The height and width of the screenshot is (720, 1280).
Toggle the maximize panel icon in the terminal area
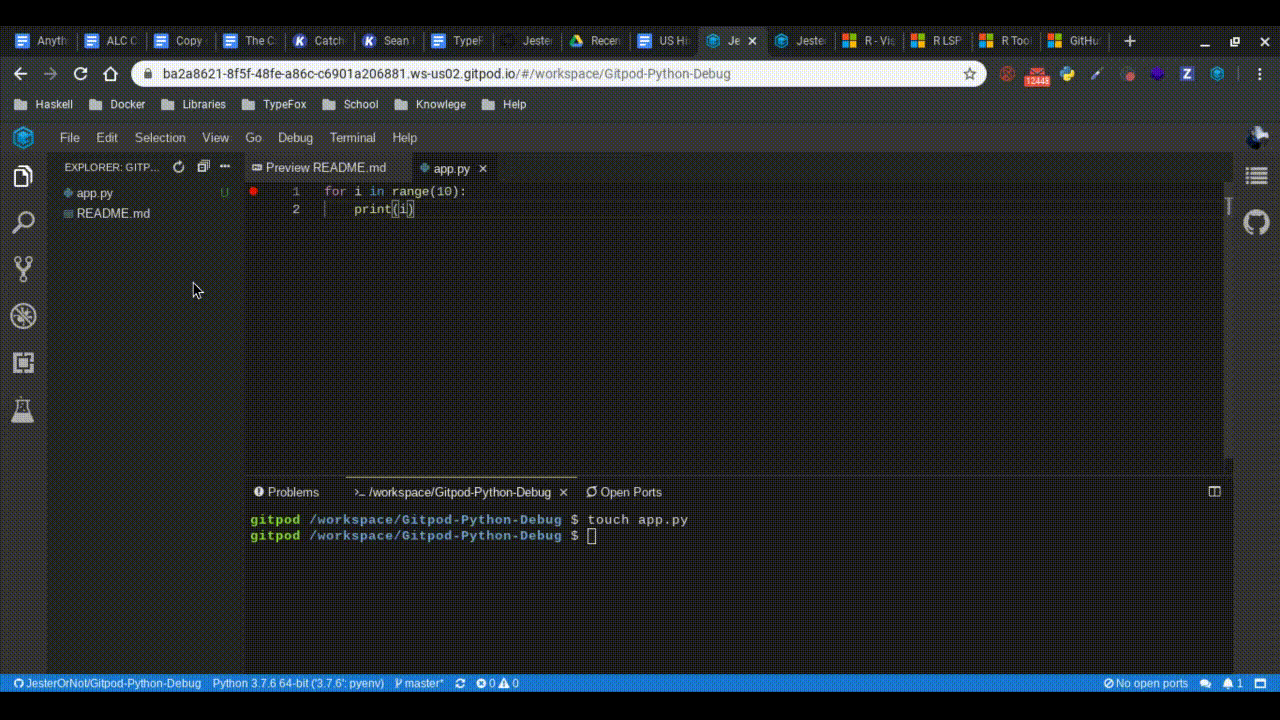(x=1214, y=491)
